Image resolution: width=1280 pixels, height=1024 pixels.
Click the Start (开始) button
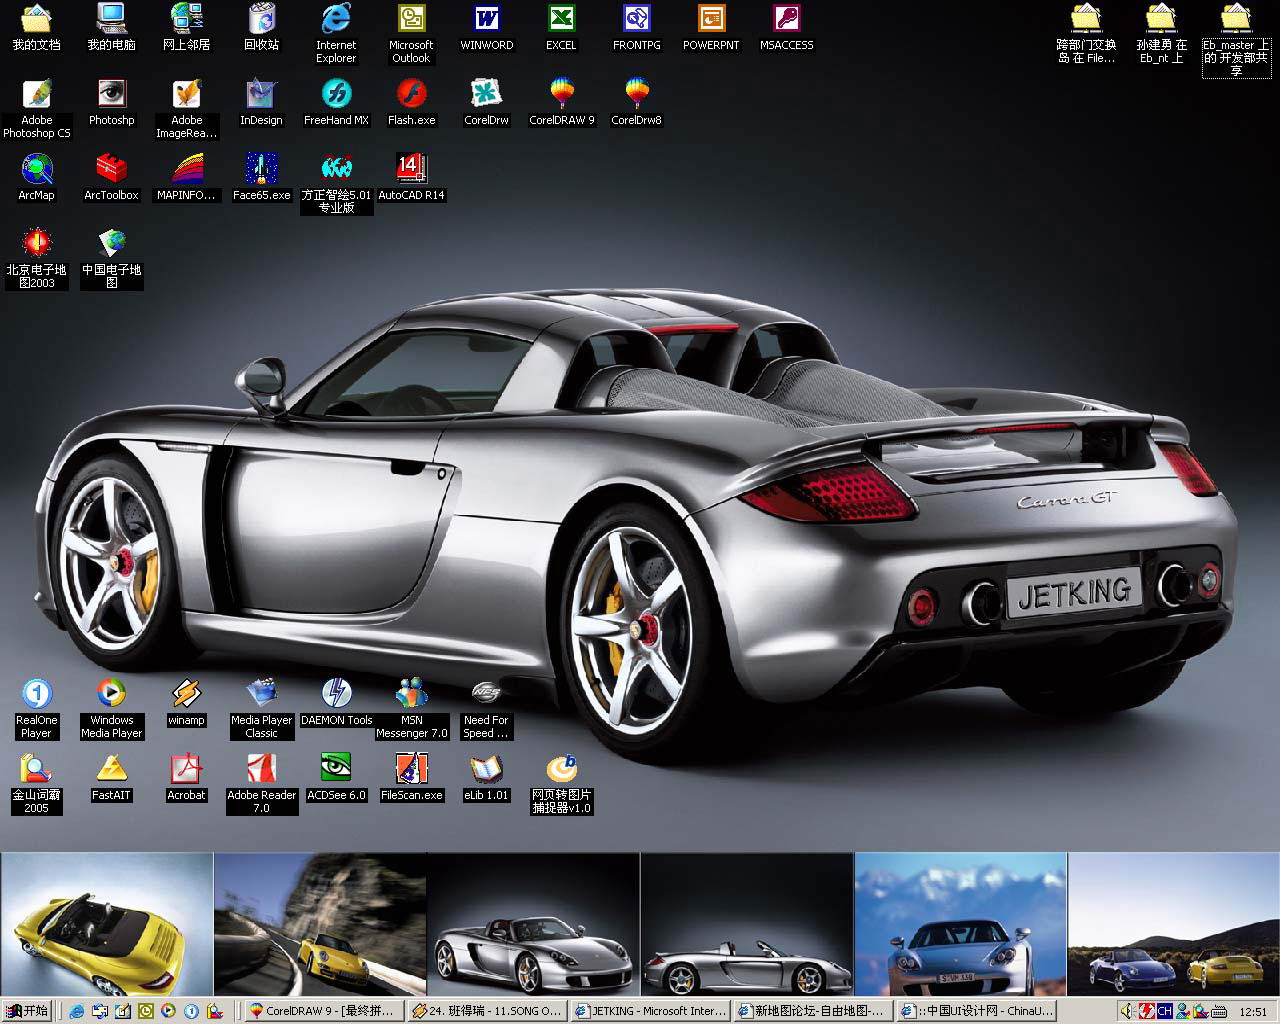(x=27, y=1011)
